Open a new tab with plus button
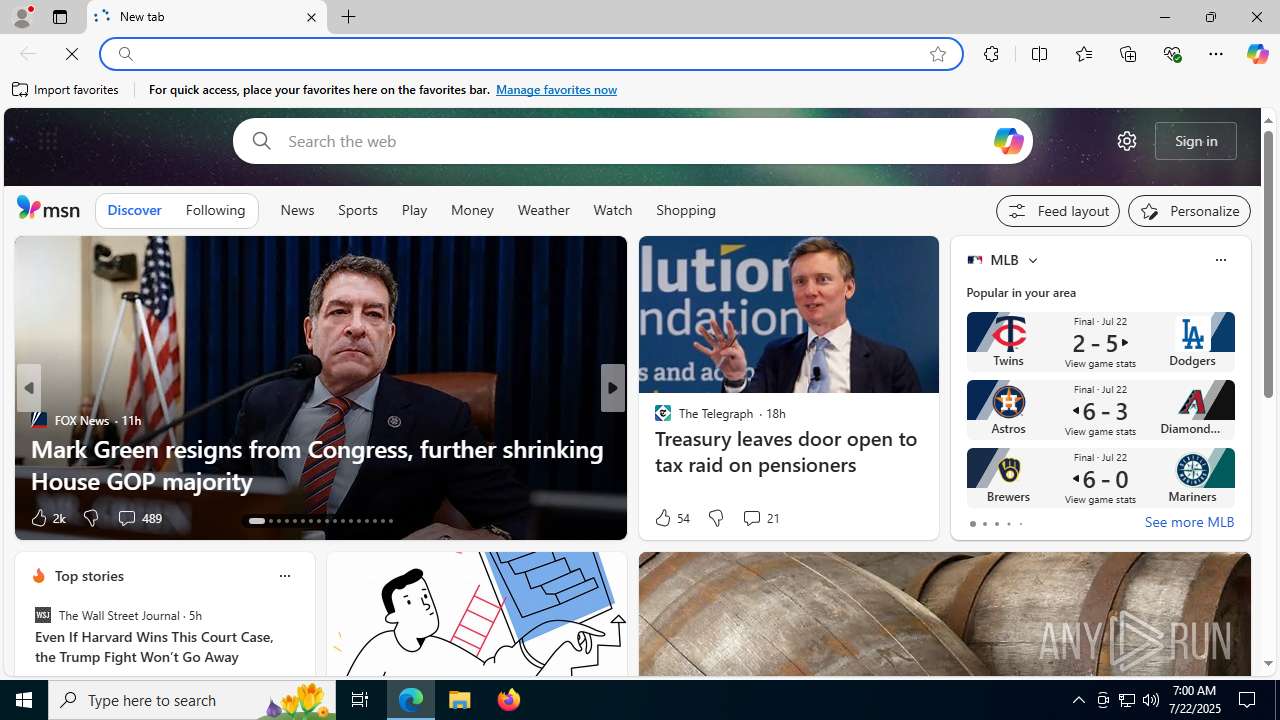This screenshot has width=1280, height=720. pos(349,17)
